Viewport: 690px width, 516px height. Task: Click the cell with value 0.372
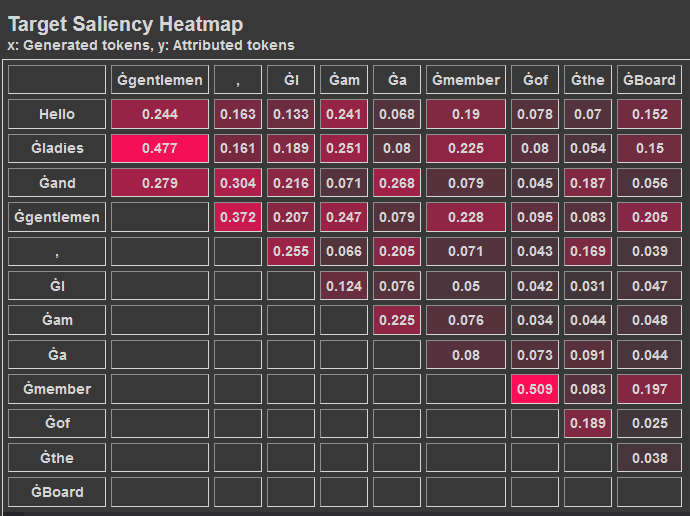pyautogui.click(x=238, y=217)
